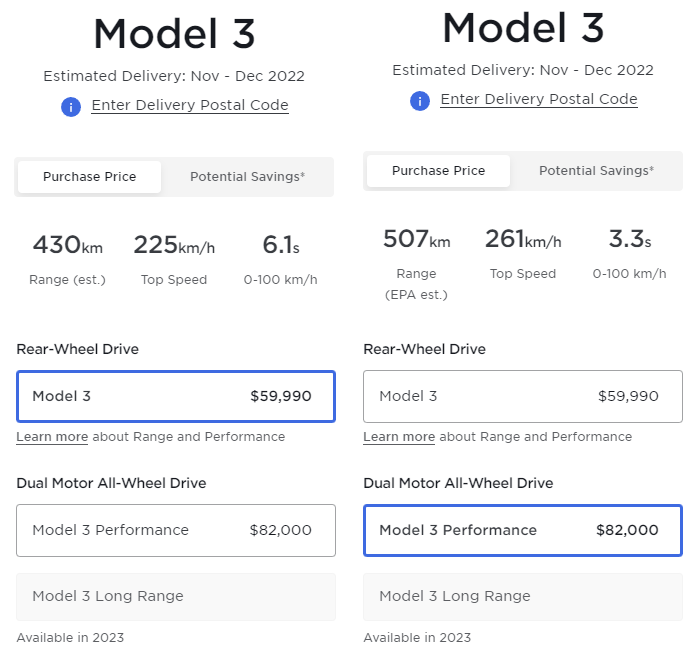698x645 pixels.
Task: Open Enter Delivery Postal Code in 507 km panel
Action: click(x=539, y=100)
